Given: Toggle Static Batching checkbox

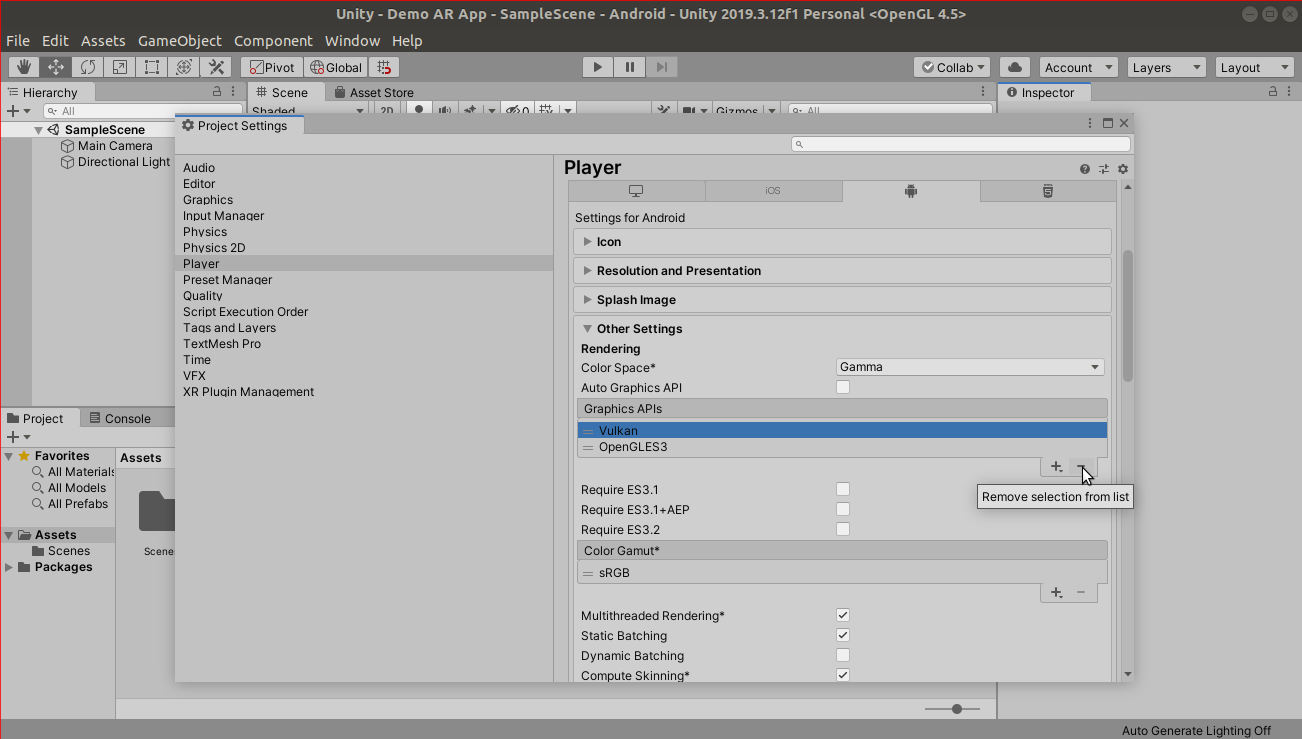Looking at the screenshot, I should coord(843,635).
